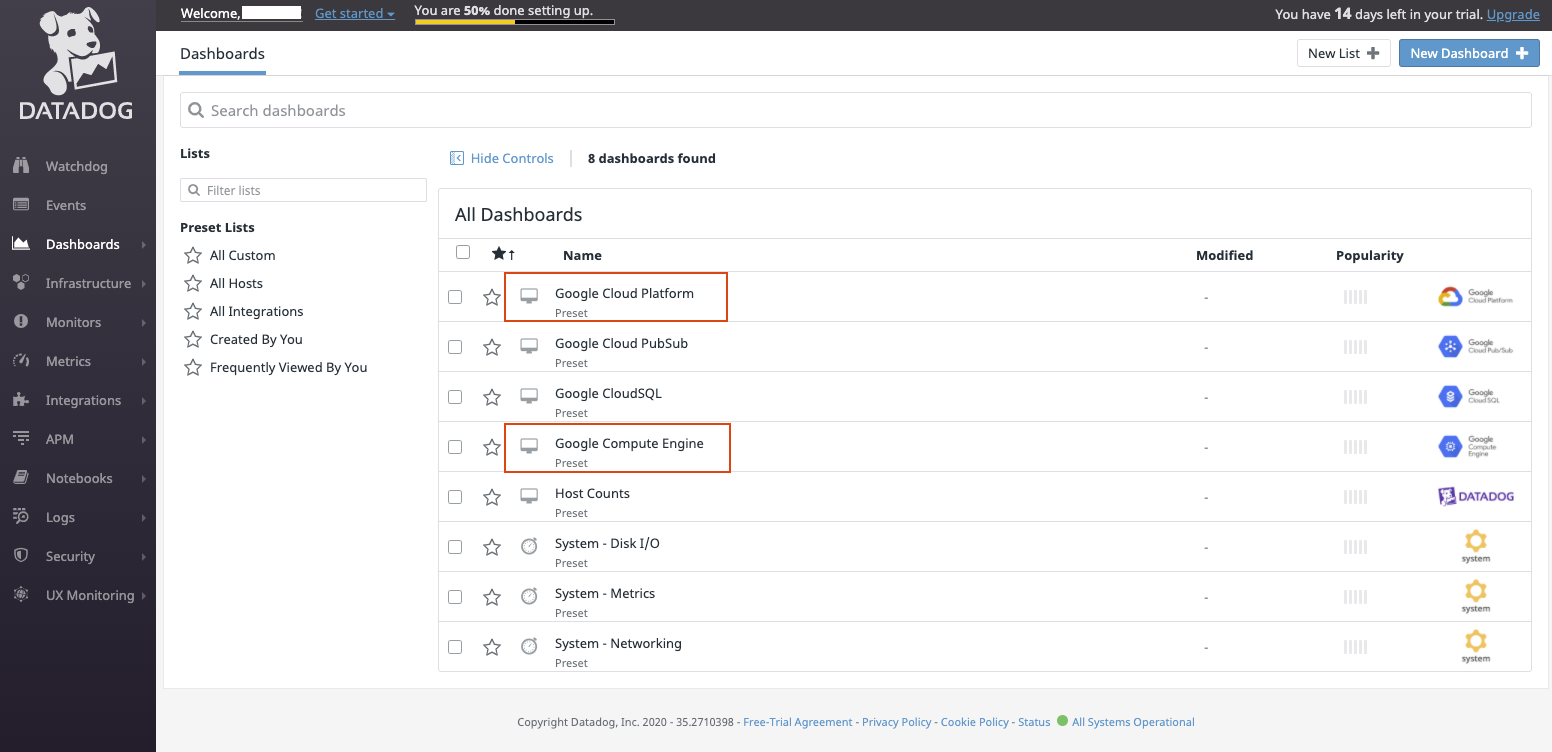
Task: Check the select-all checkbox in the table header
Action: coord(462,252)
